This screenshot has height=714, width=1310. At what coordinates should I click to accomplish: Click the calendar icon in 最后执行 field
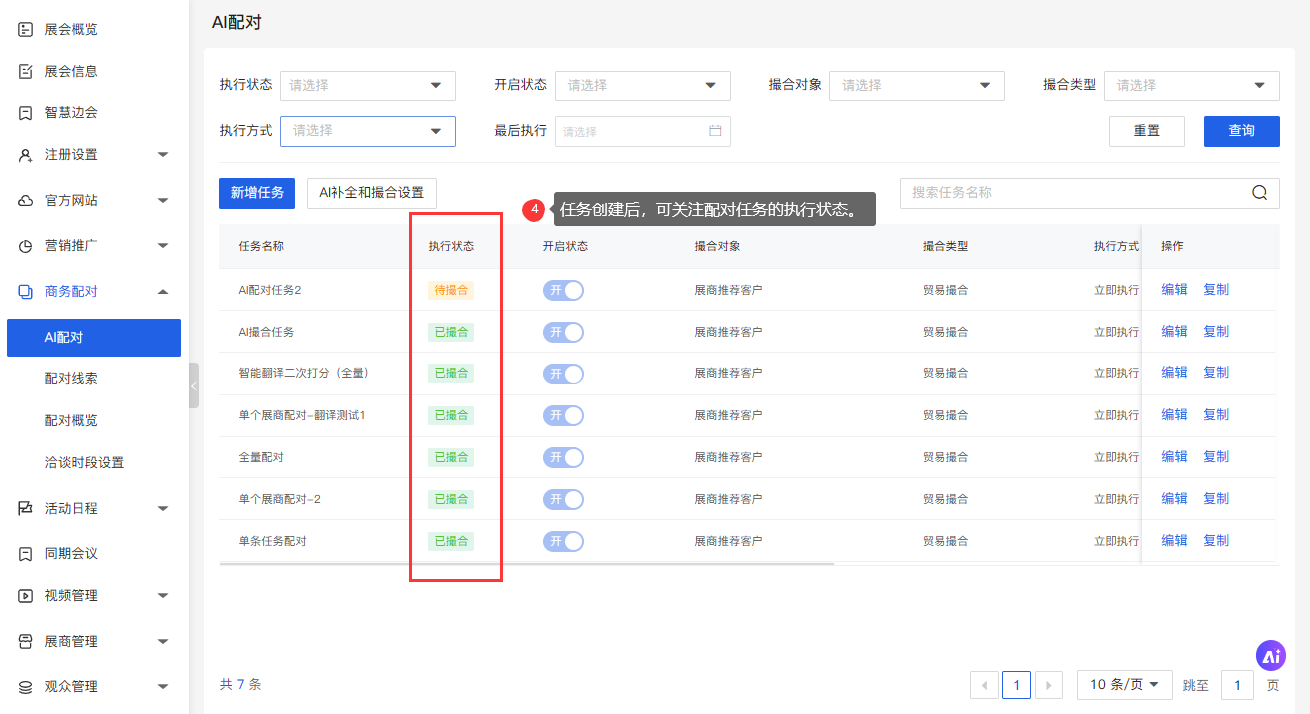(715, 131)
